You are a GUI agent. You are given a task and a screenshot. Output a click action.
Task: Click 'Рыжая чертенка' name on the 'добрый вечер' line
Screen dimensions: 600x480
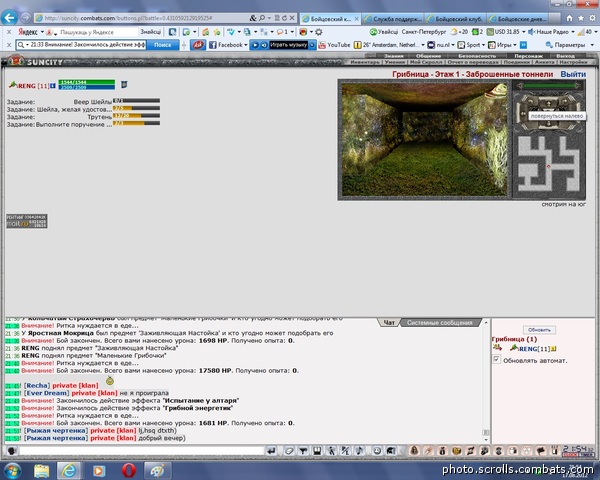point(56,438)
